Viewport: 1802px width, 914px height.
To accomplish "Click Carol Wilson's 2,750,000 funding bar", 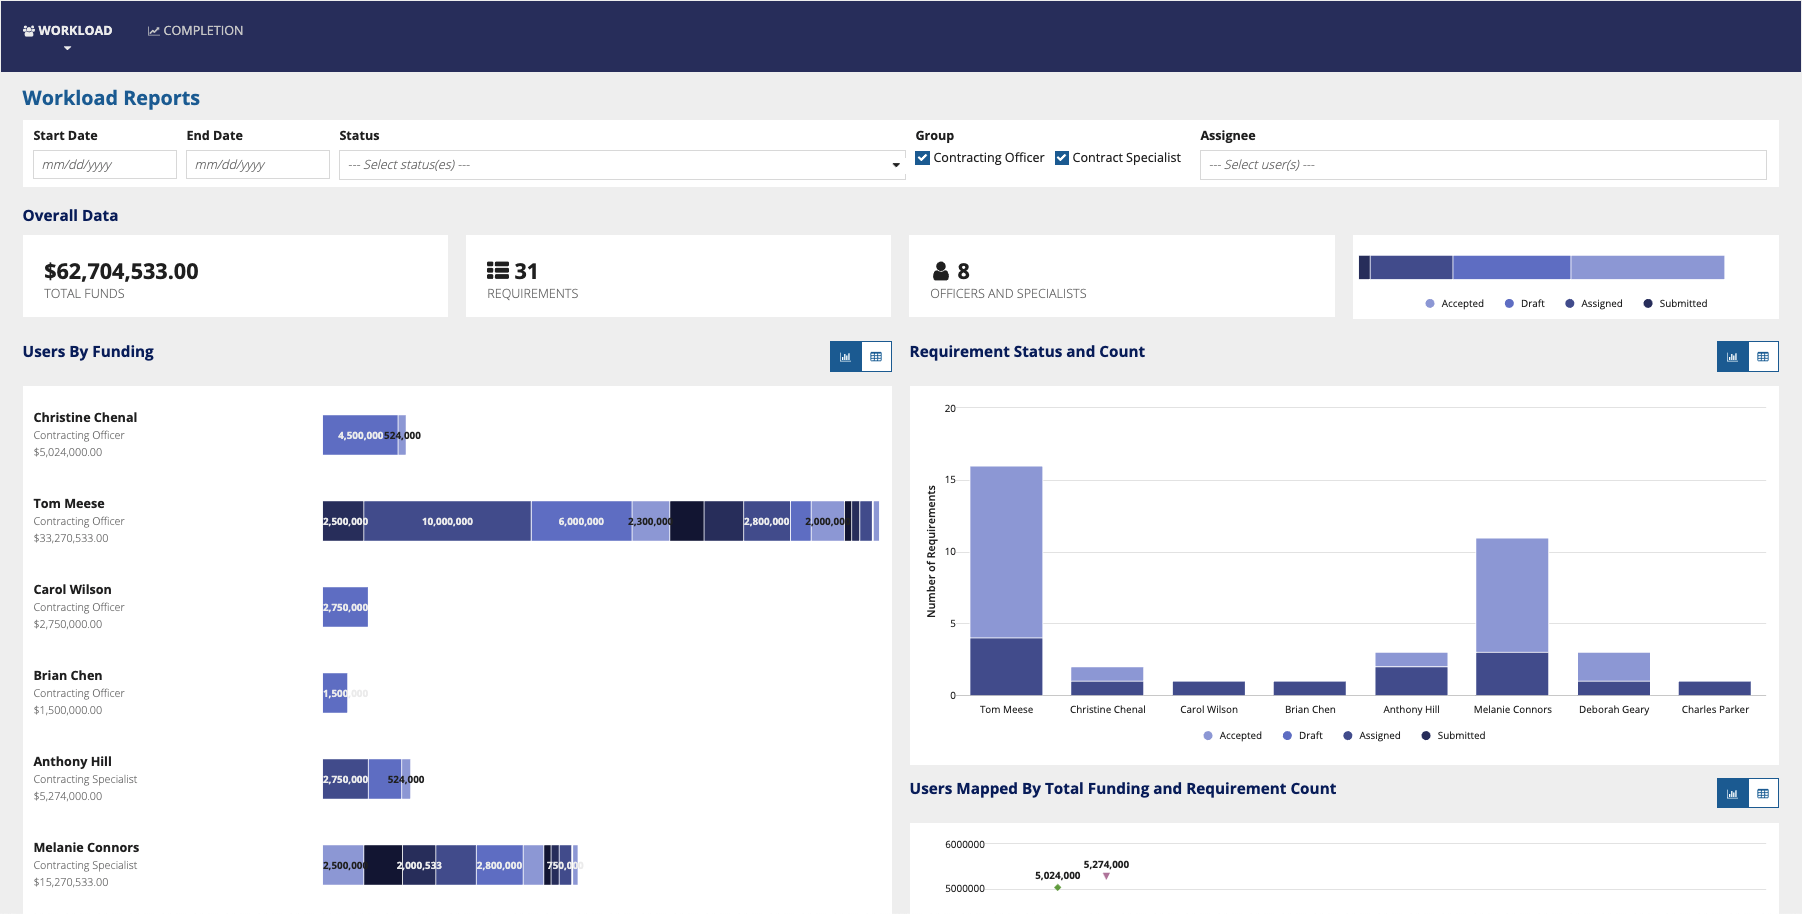I will 345,607.
